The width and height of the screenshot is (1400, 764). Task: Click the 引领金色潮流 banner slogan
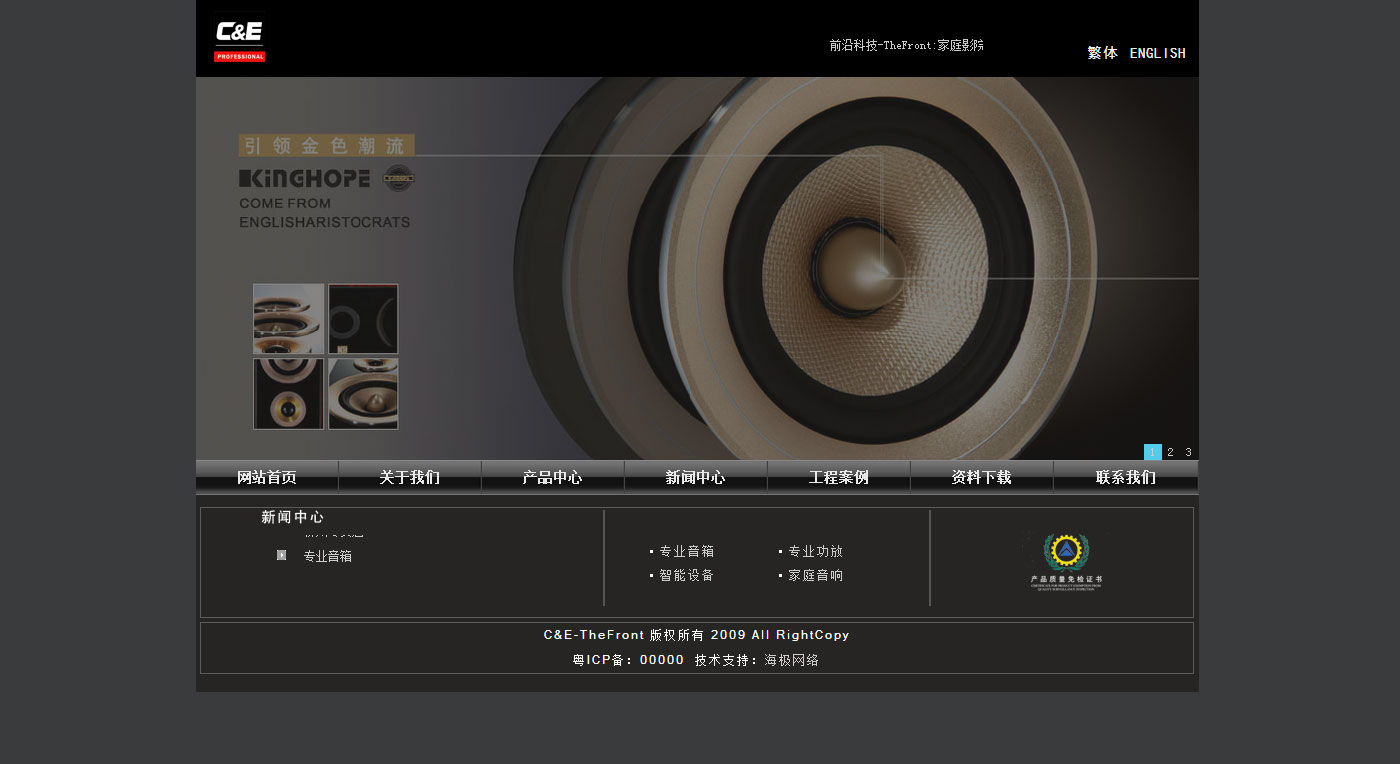tap(326, 145)
